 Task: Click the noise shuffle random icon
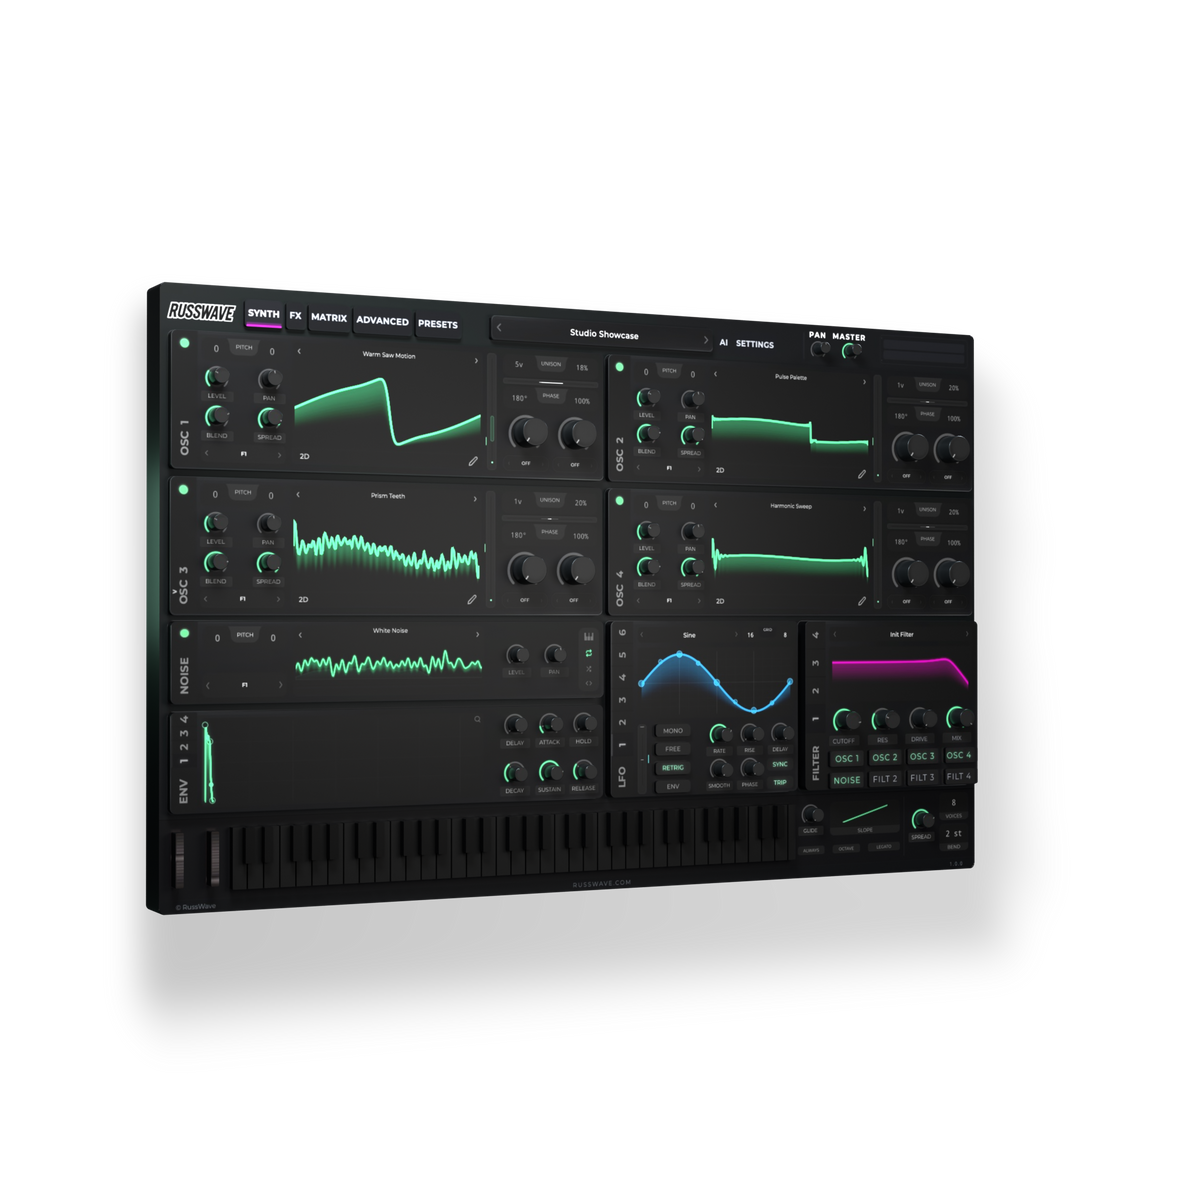589,668
